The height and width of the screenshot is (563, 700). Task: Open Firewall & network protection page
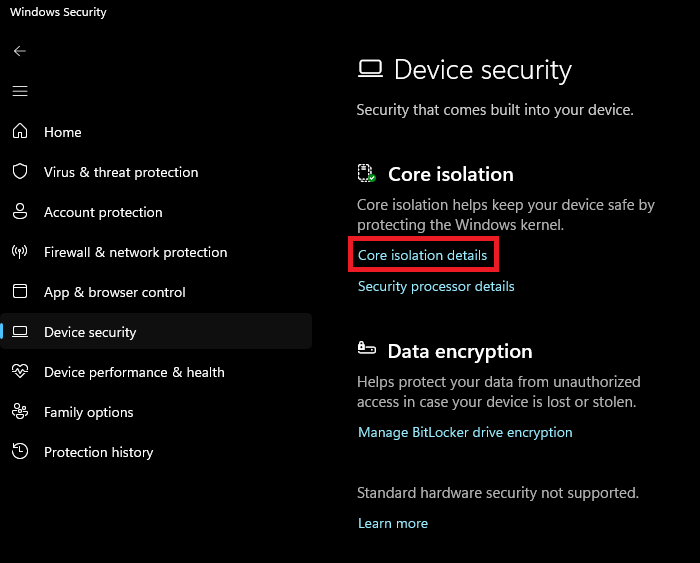[x=135, y=252]
